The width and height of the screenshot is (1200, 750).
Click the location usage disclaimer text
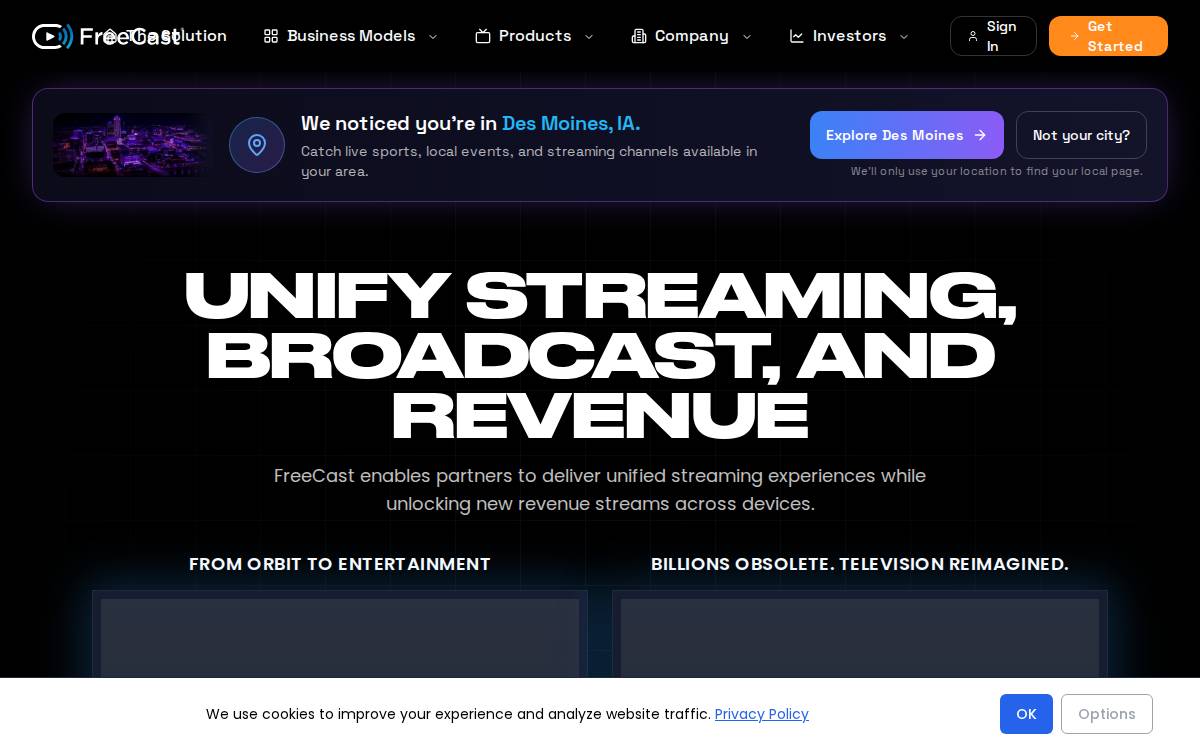tap(997, 171)
